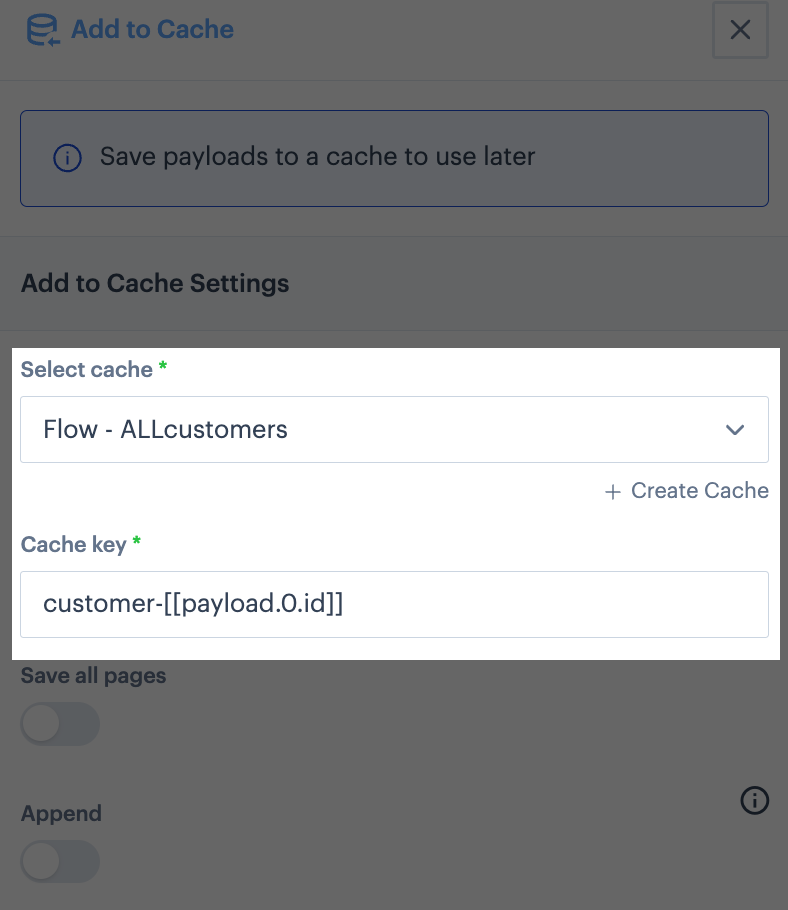
Task: Click the Save all pages label
Action: 93,676
